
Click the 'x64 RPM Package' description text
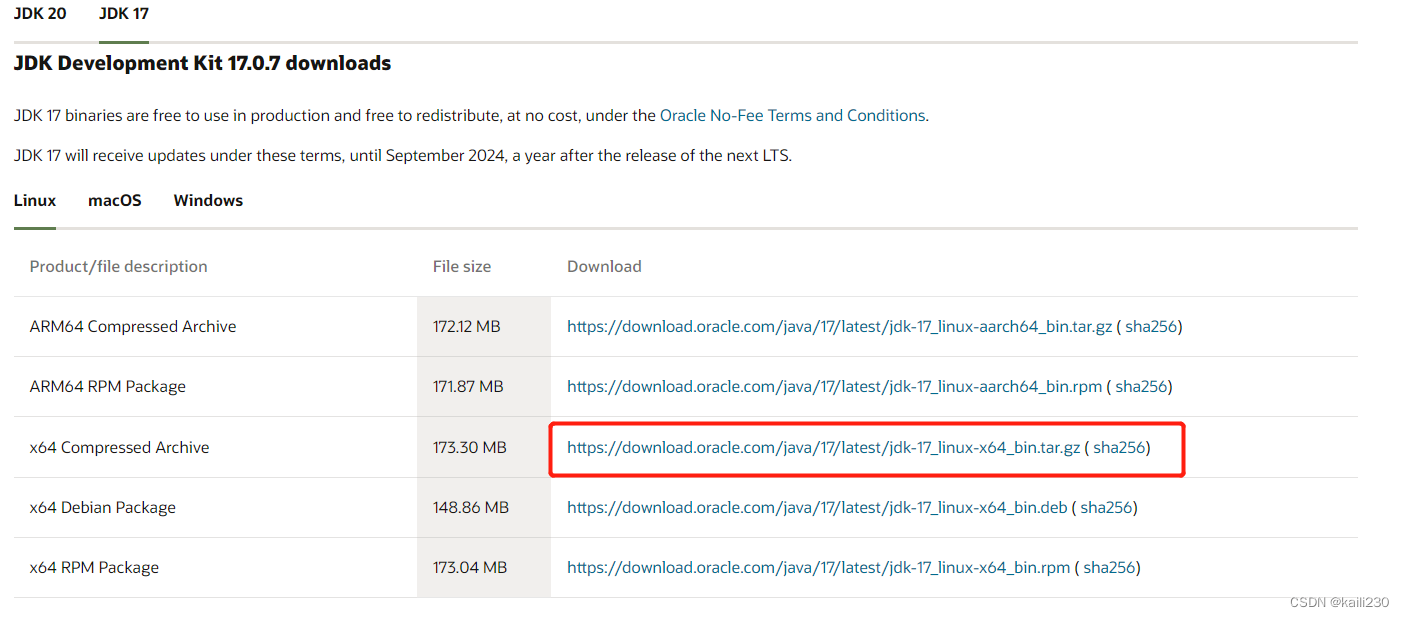[x=94, y=567]
